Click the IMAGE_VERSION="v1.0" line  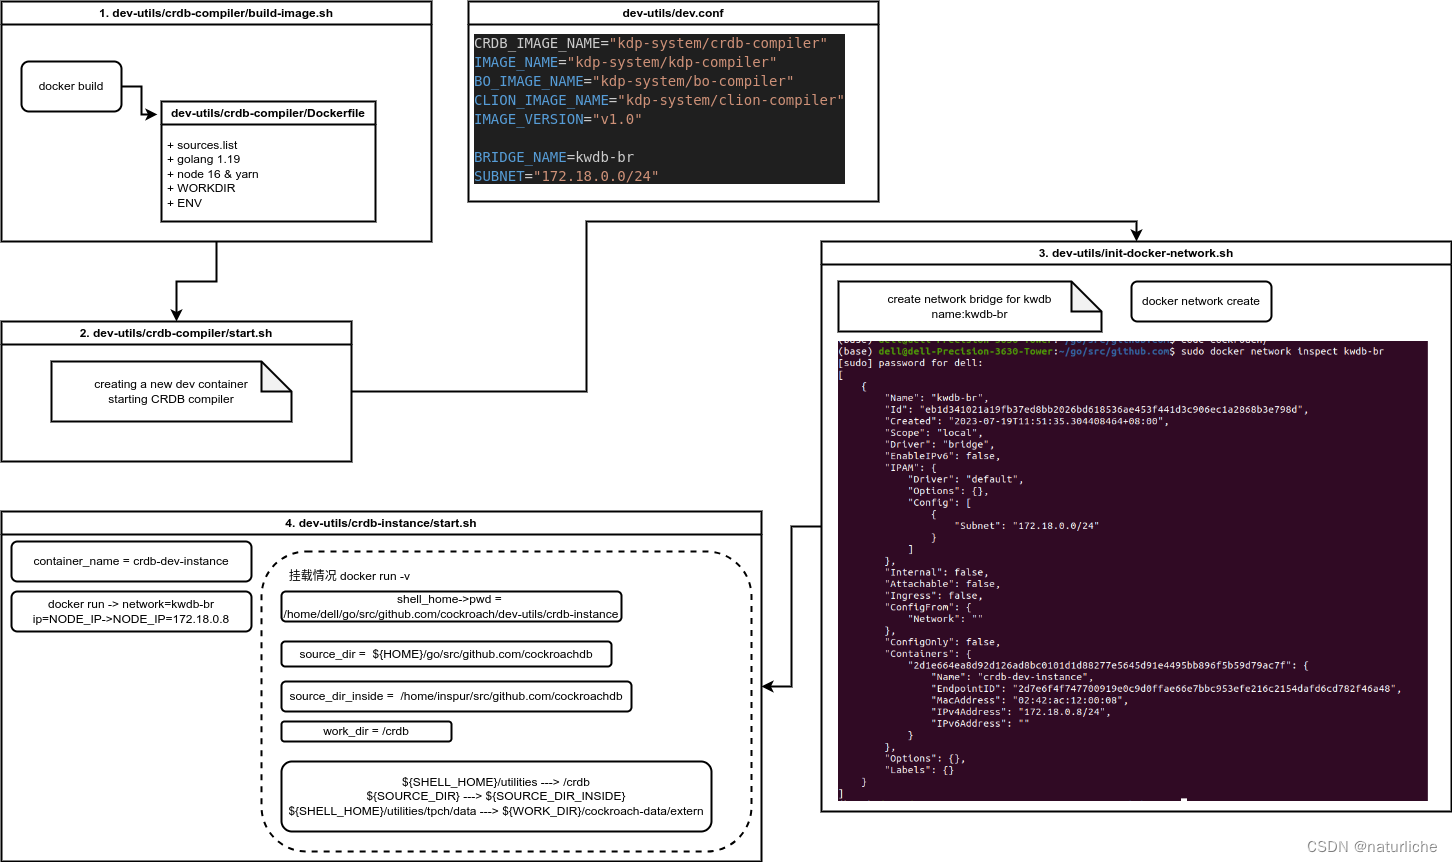tap(558, 119)
